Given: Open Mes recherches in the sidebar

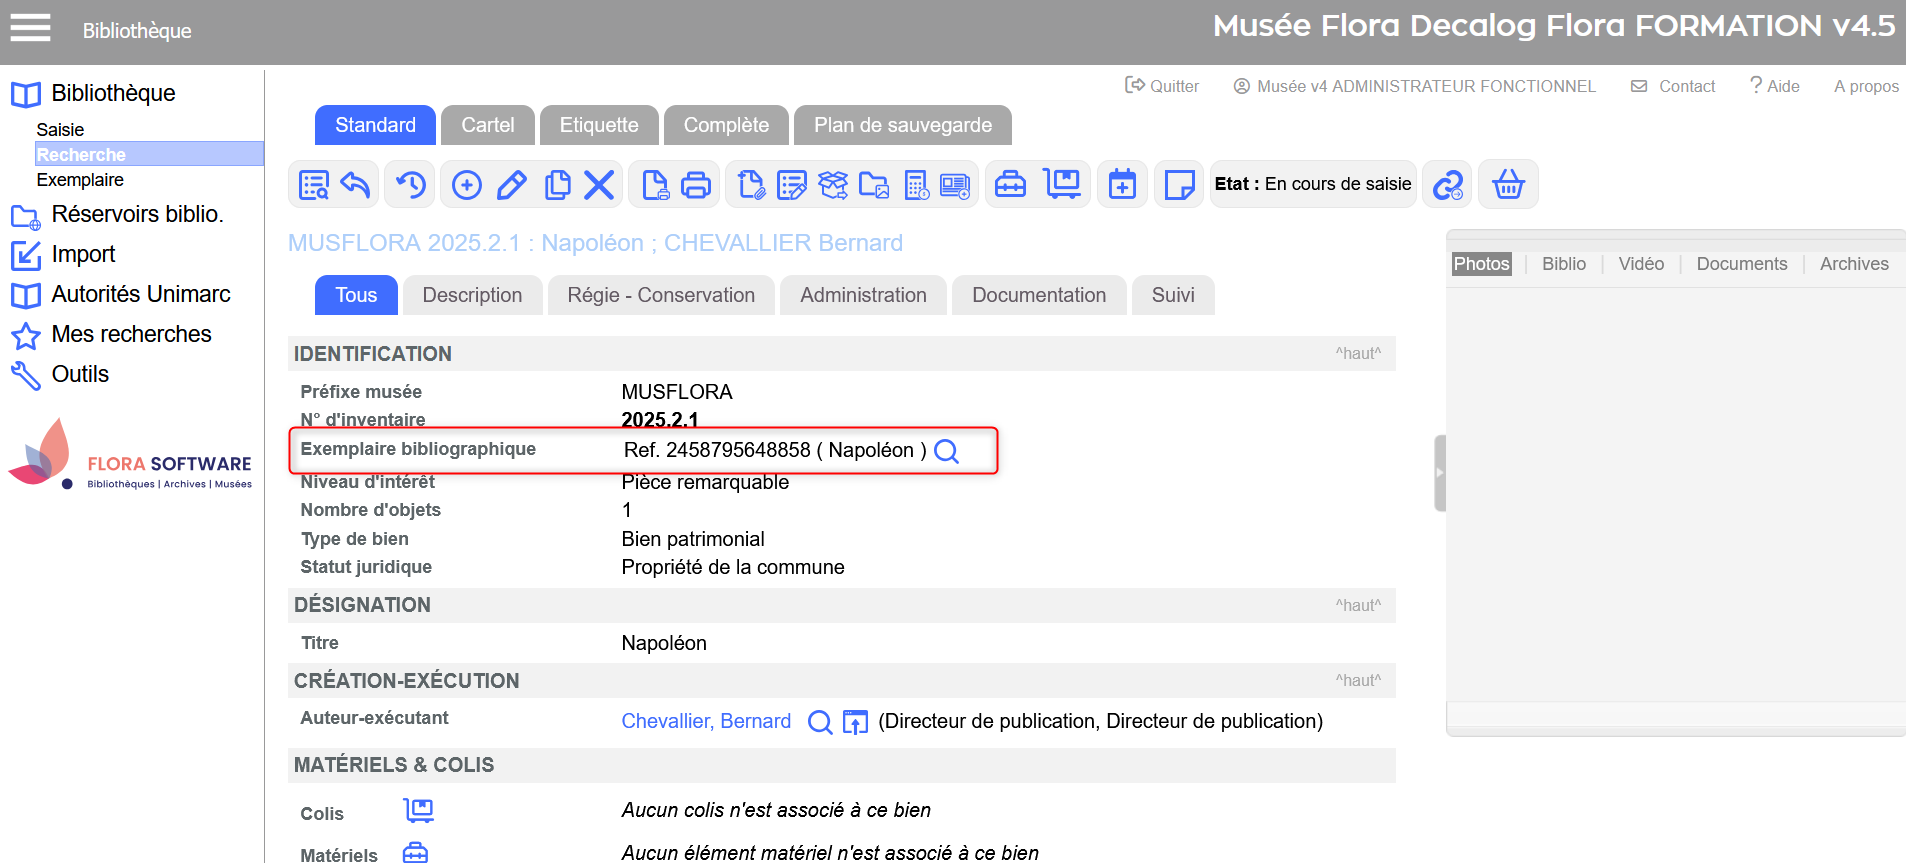Looking at the screenshot, I should [131, 334].
